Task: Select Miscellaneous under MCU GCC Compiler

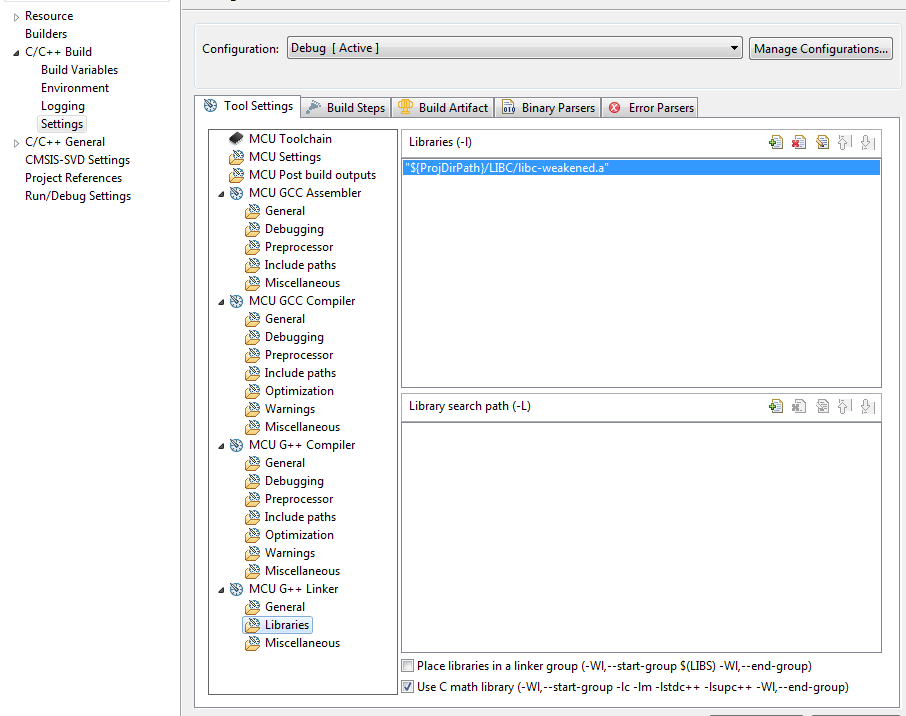Action: click(302, 426)
